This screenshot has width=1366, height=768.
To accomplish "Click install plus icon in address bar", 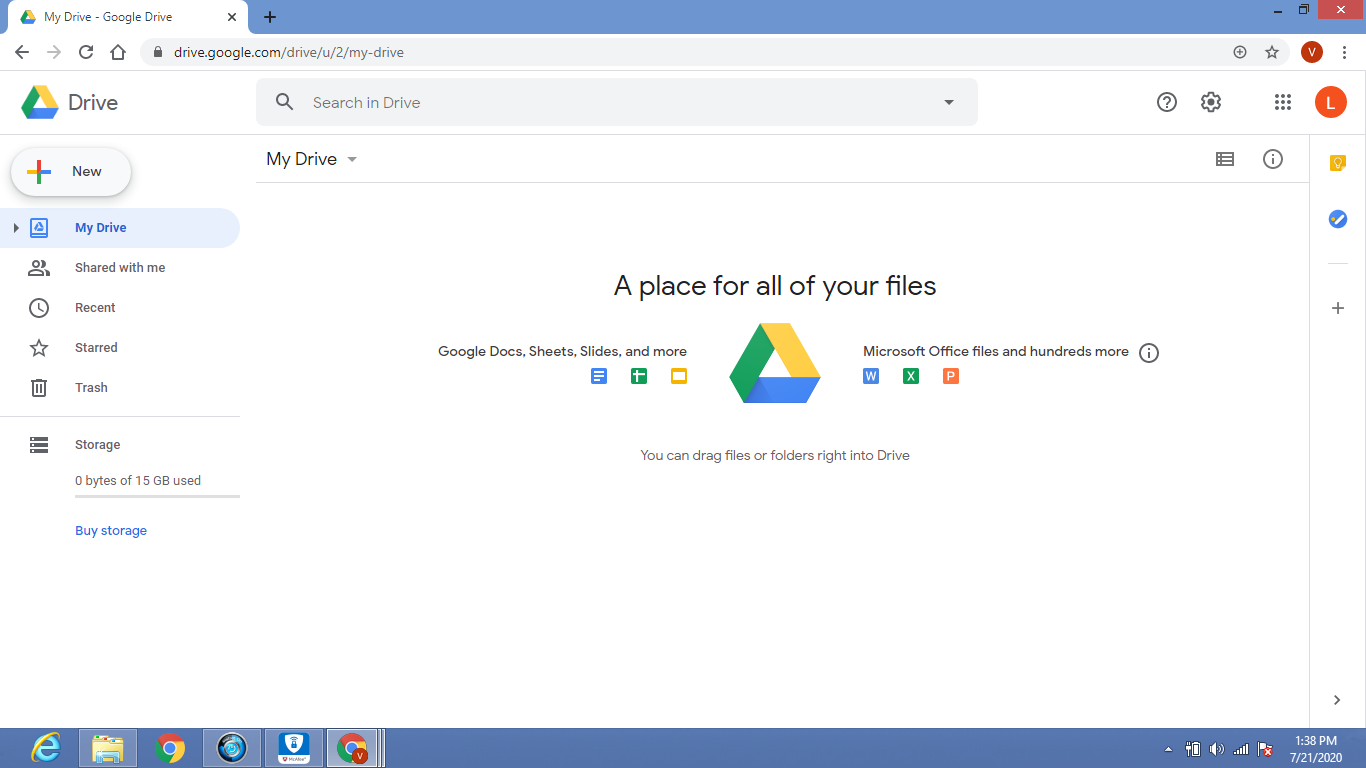I will point(1240,52).
